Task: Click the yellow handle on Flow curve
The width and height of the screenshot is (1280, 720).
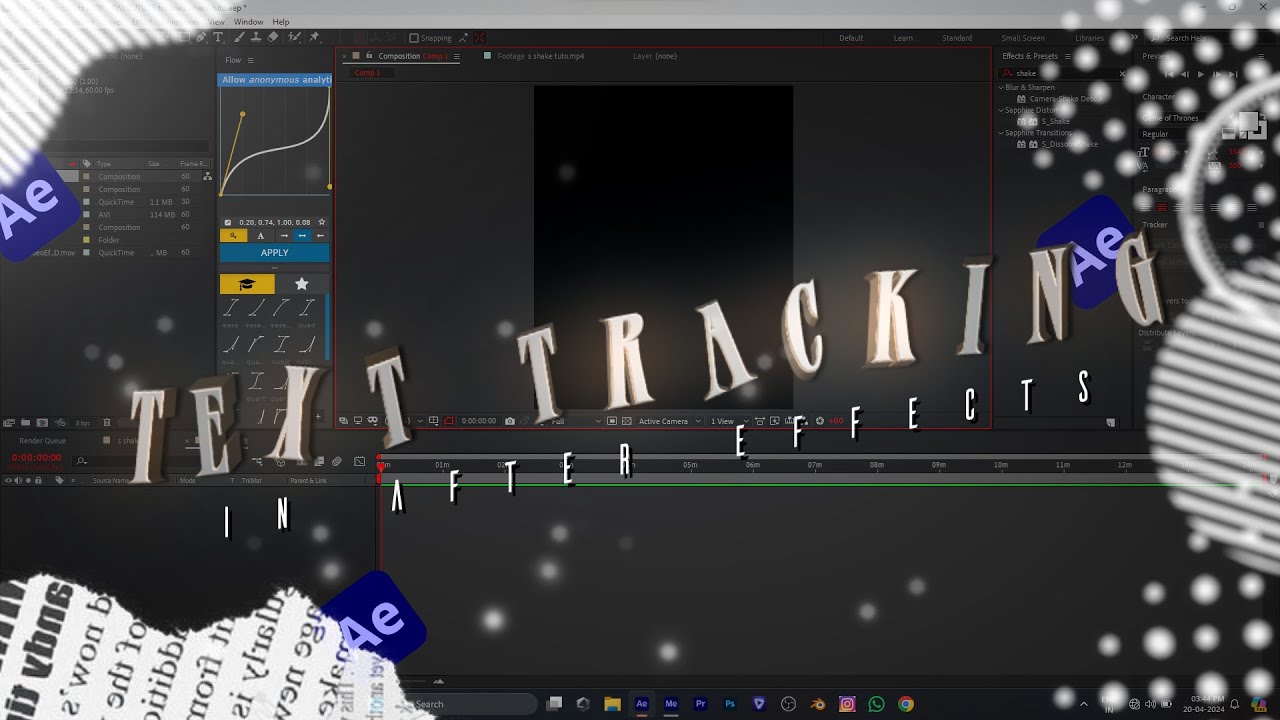Action: click(242, 114)
